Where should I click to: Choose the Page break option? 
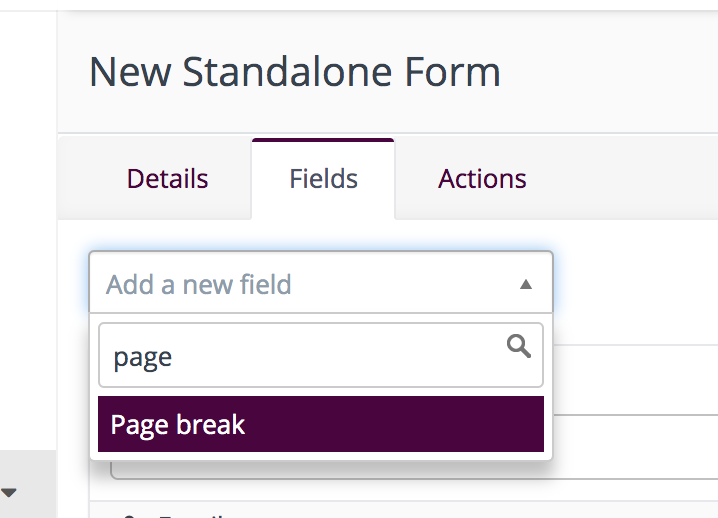coord(321,424)
